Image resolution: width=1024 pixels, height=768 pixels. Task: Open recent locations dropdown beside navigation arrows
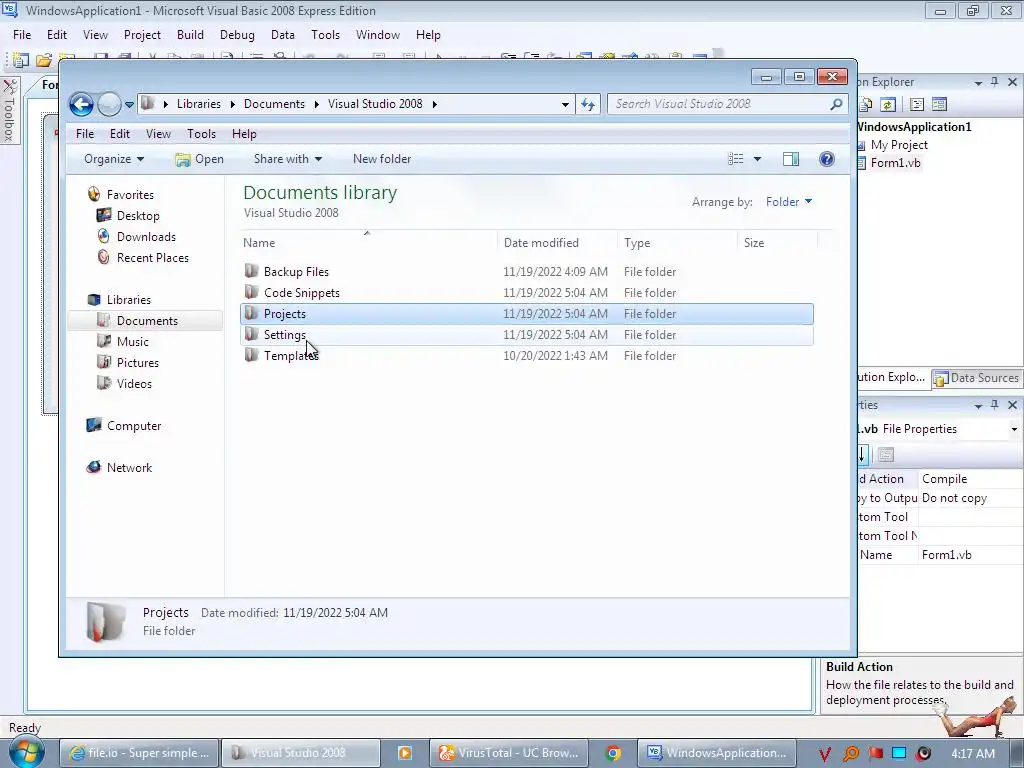point(129,104)
